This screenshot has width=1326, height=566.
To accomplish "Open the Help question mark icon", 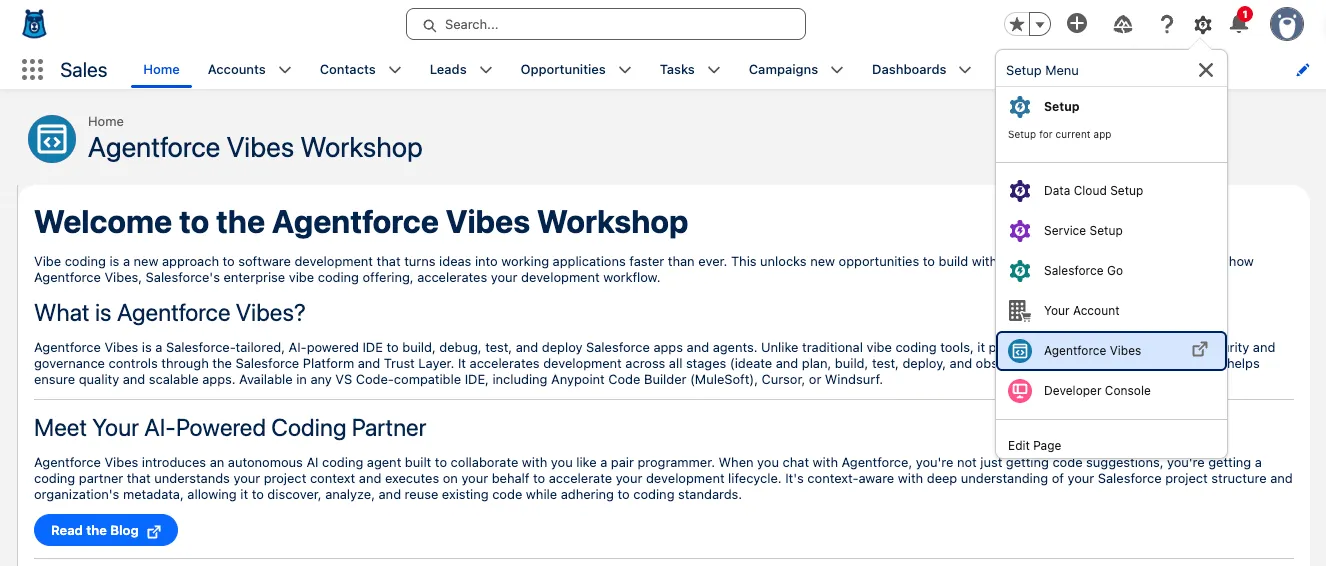I will 1166,24.
